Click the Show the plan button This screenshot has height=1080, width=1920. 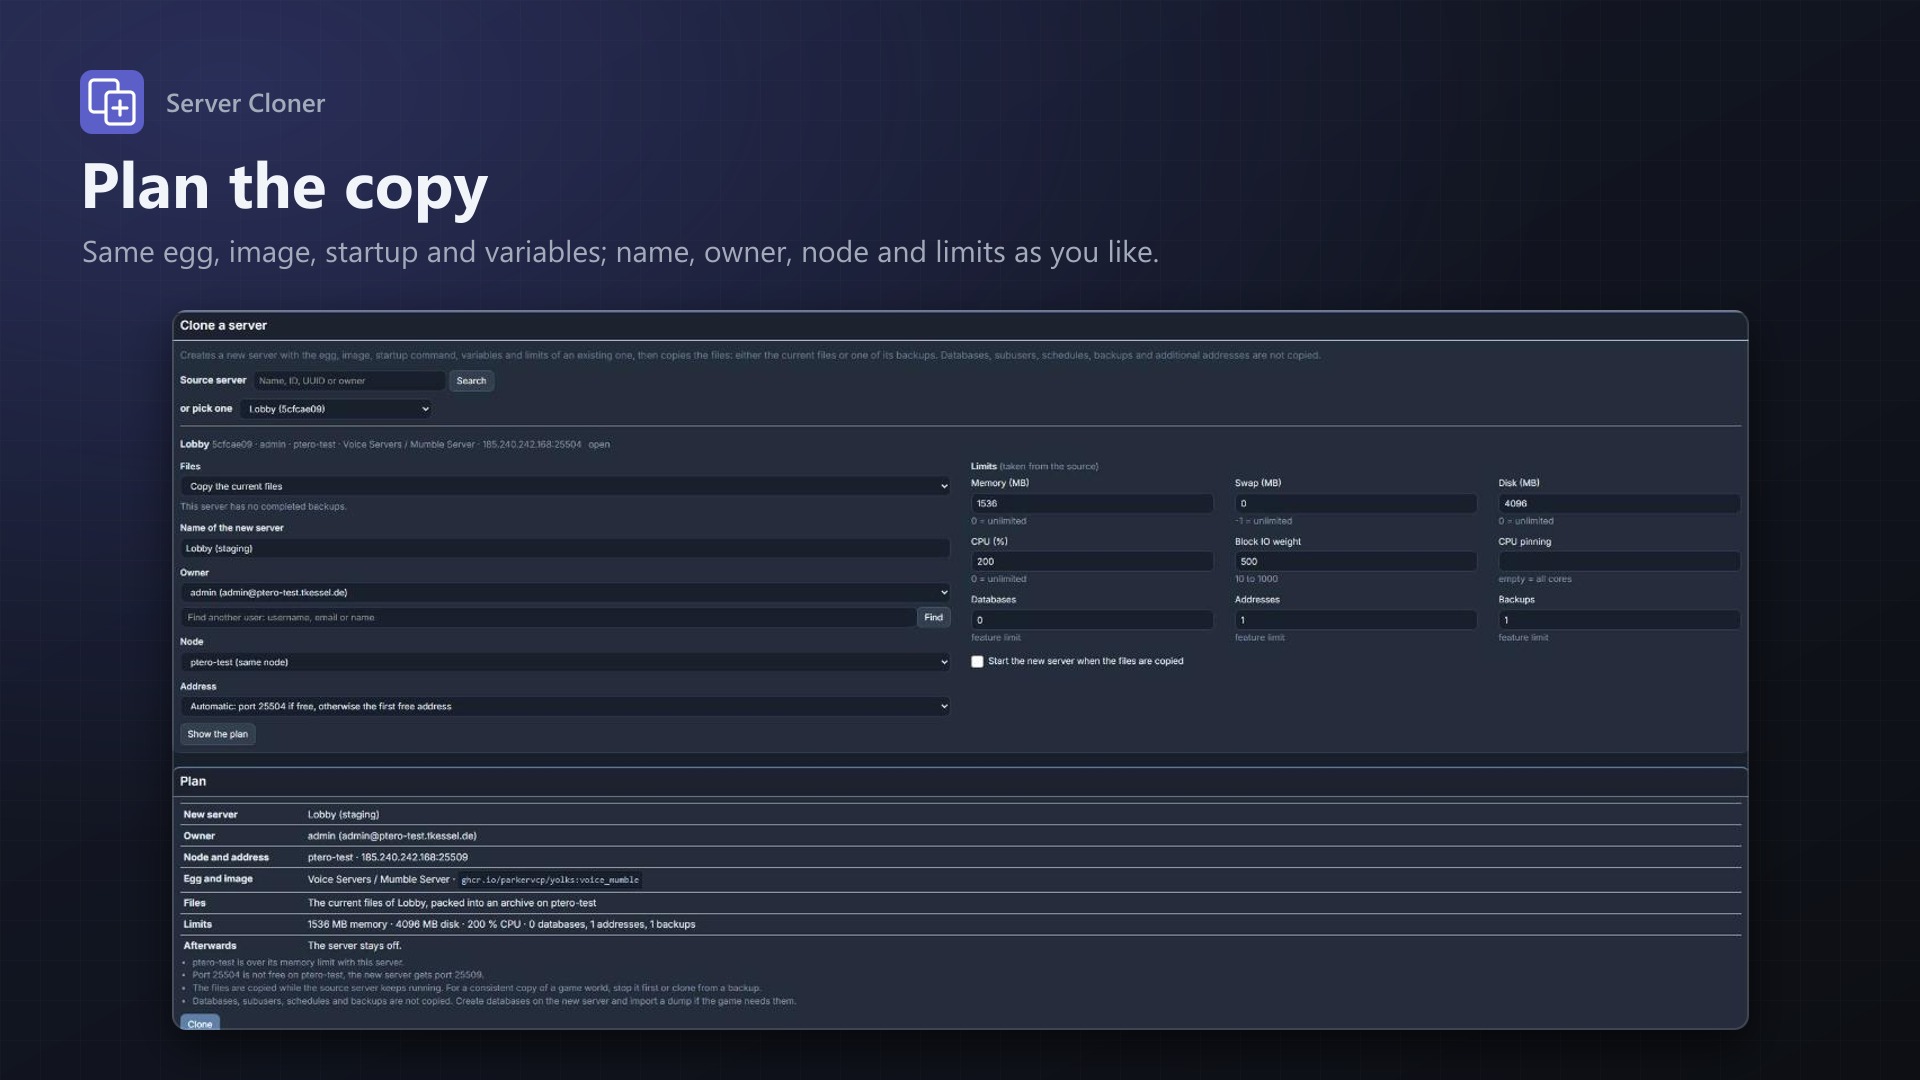(218, 734)
